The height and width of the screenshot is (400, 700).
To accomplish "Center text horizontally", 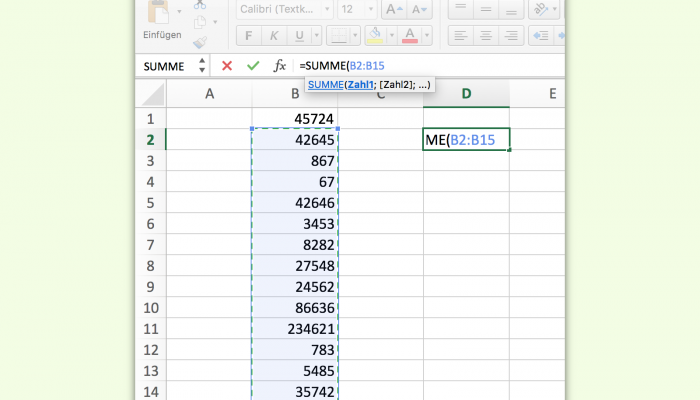I will [x=486, y=36].
